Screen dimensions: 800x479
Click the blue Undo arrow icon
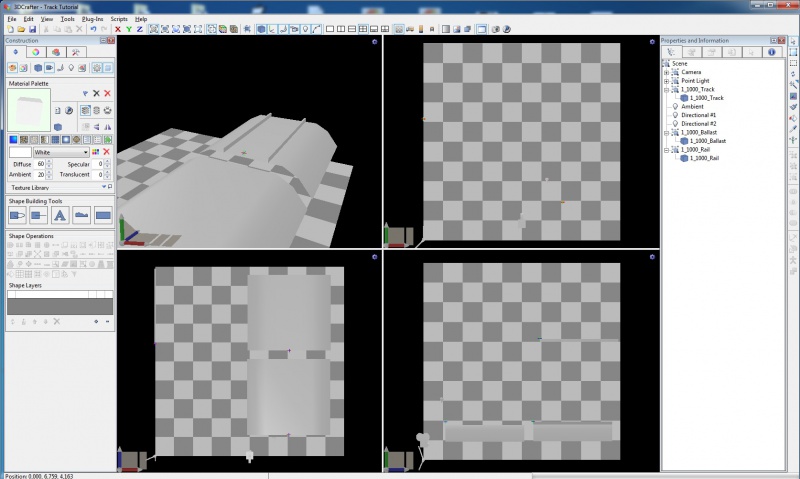93,30
